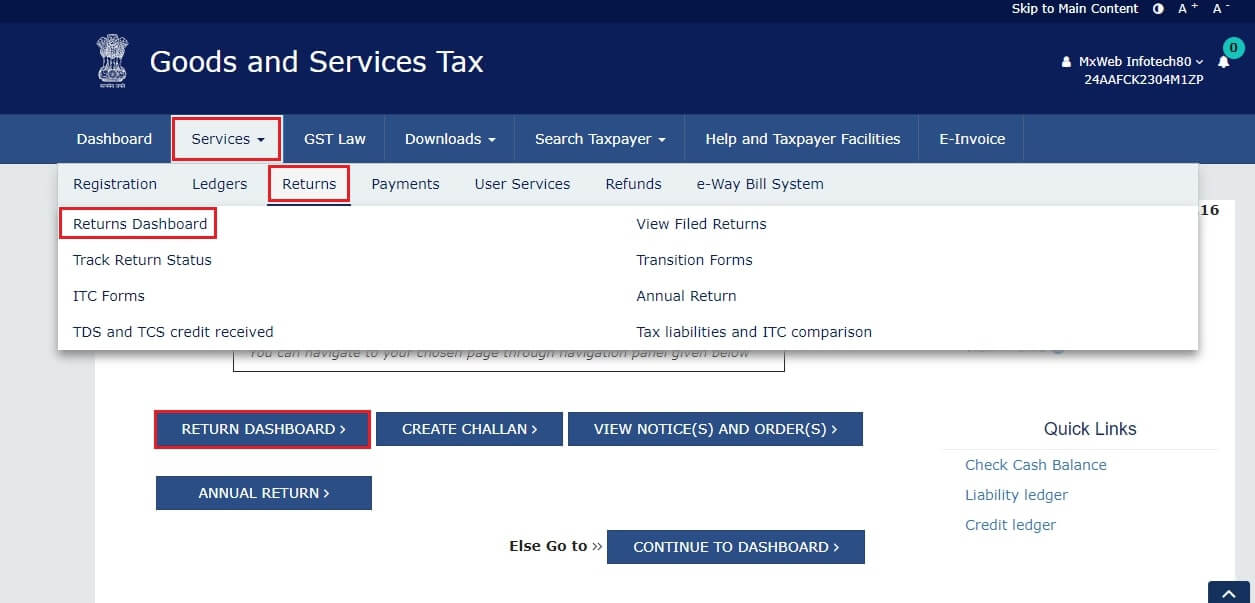The image size is (1255, 603).
Task: Click Check Cash Balance quick link
Action: tap(1035, 464)
